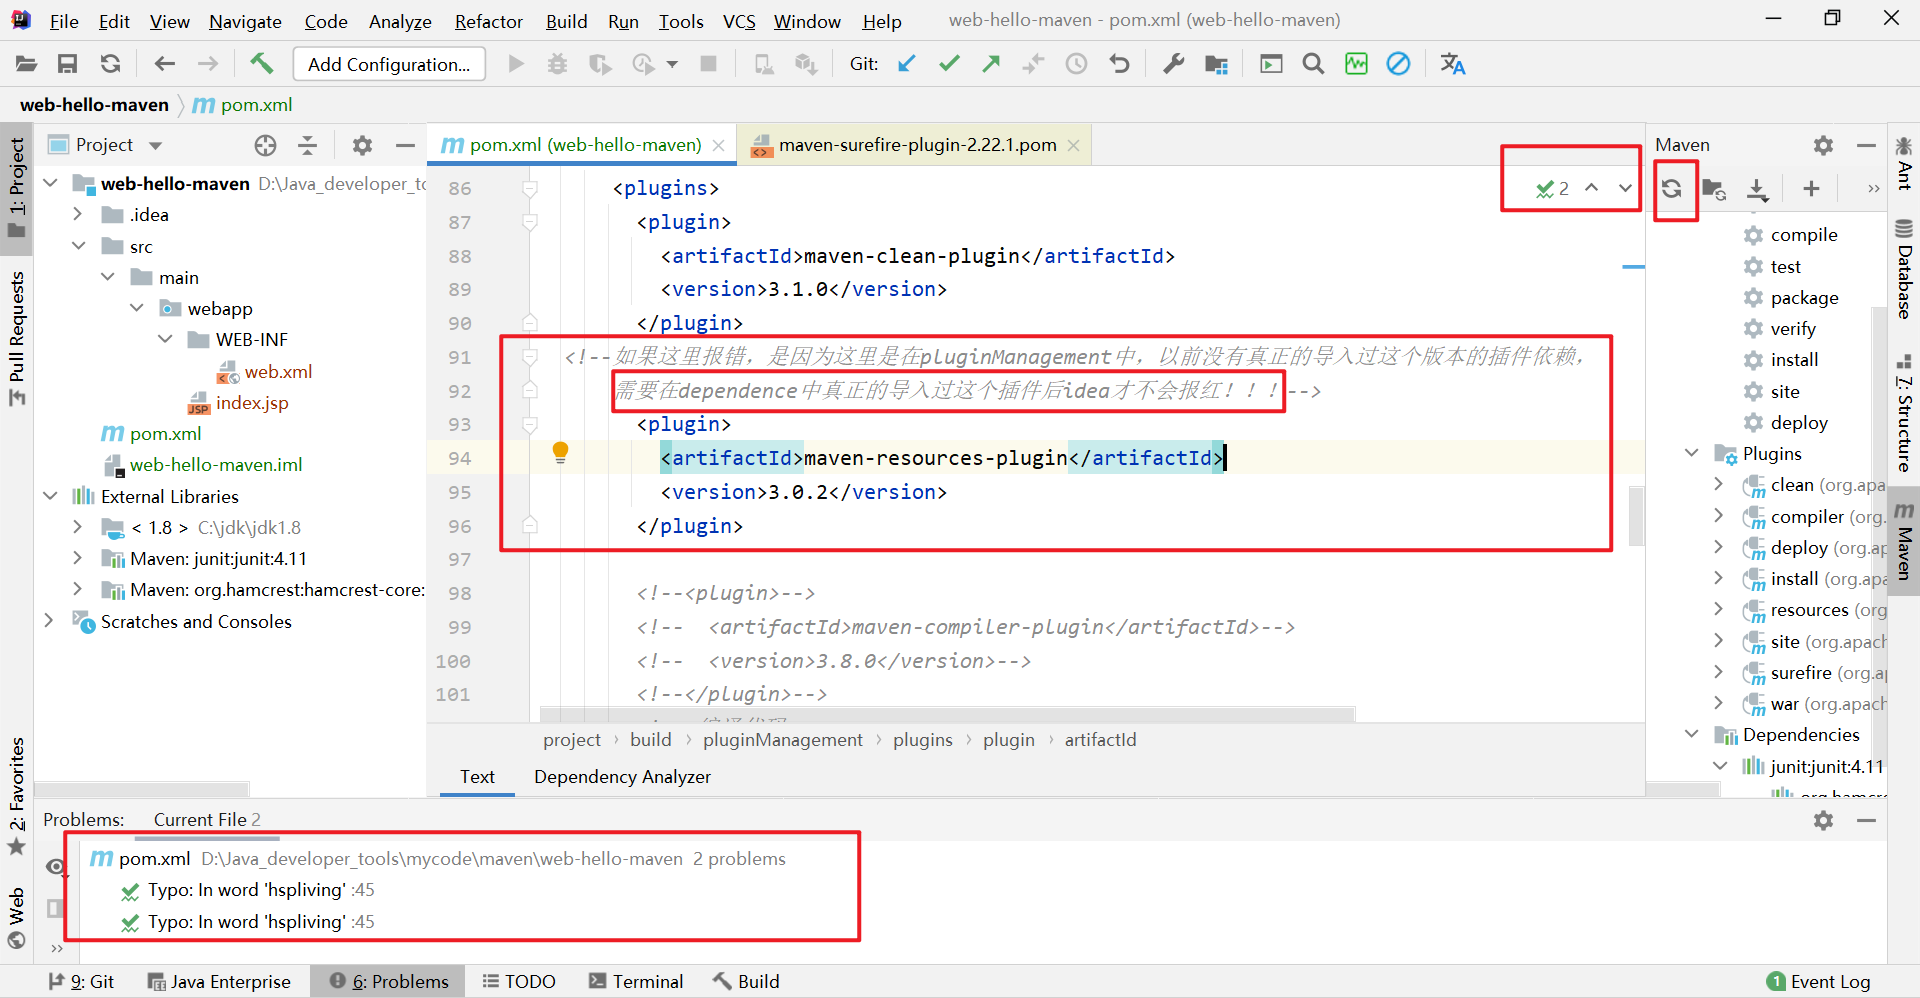Click Collapse All in Project panel
Image resolution: width=1920 pixels, height=998 pixels.
click(308, 145)
